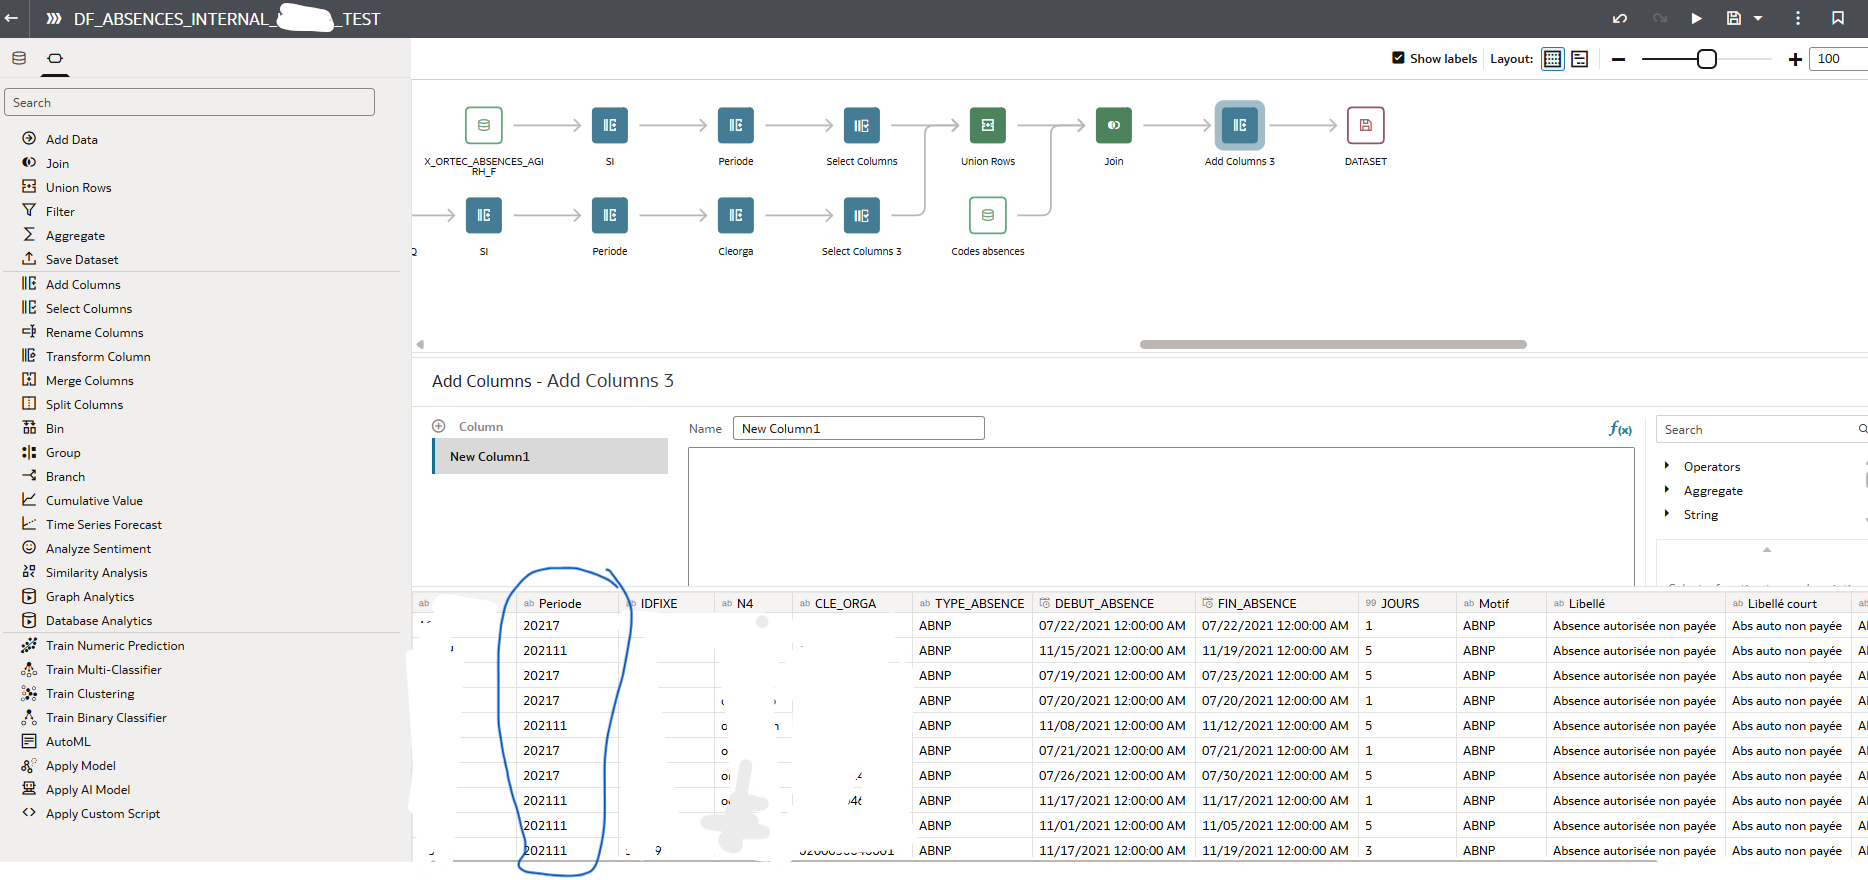Choose the Rename Columns step
The height and width of the screenshot is (880, 1868).
(94, 332)
